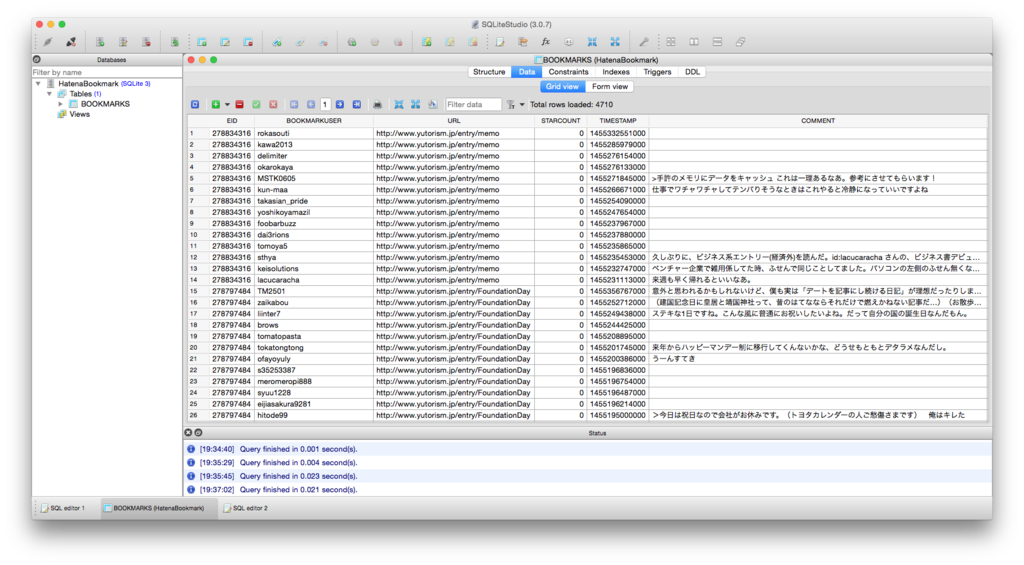Switch to the Triggers tab
Screen dimensions: 1024x565
coord(657,72)
